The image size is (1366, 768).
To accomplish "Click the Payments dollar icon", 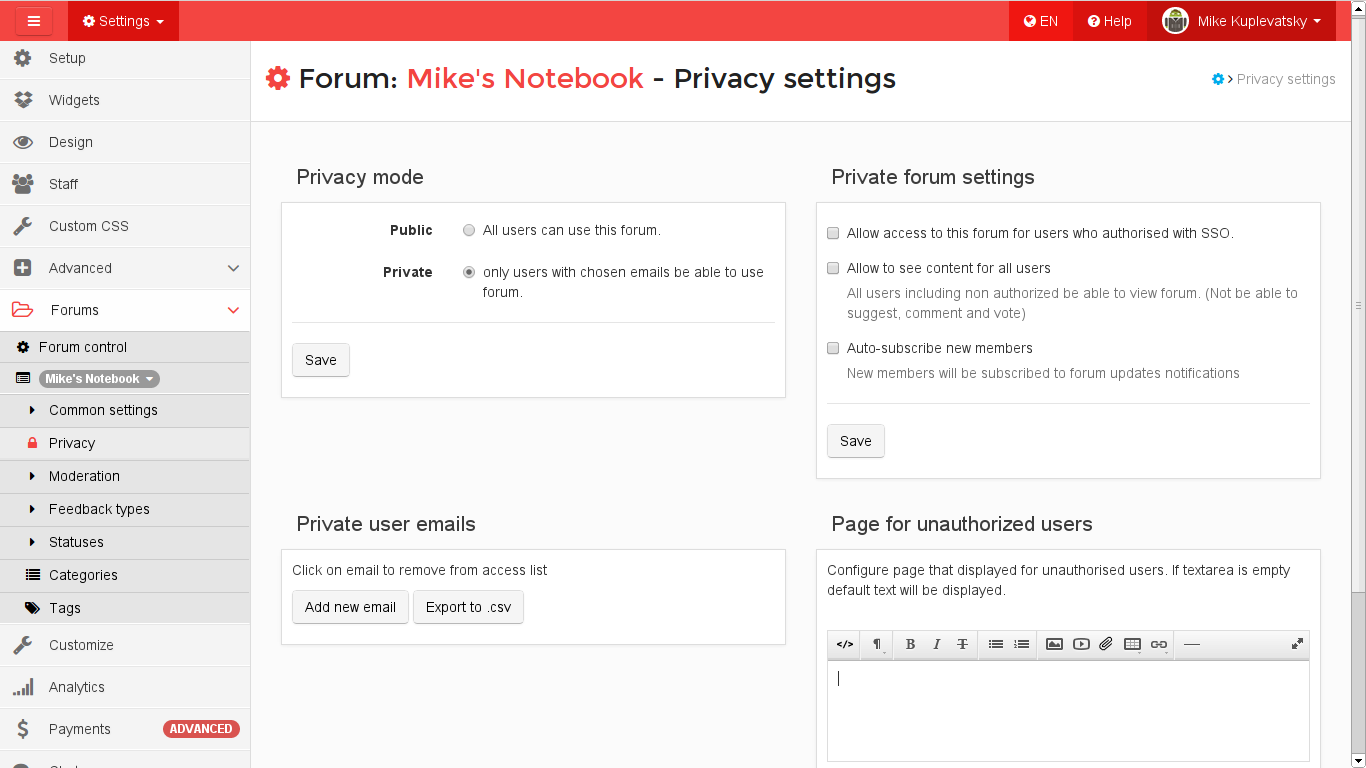I will click(x=22, y=729).
